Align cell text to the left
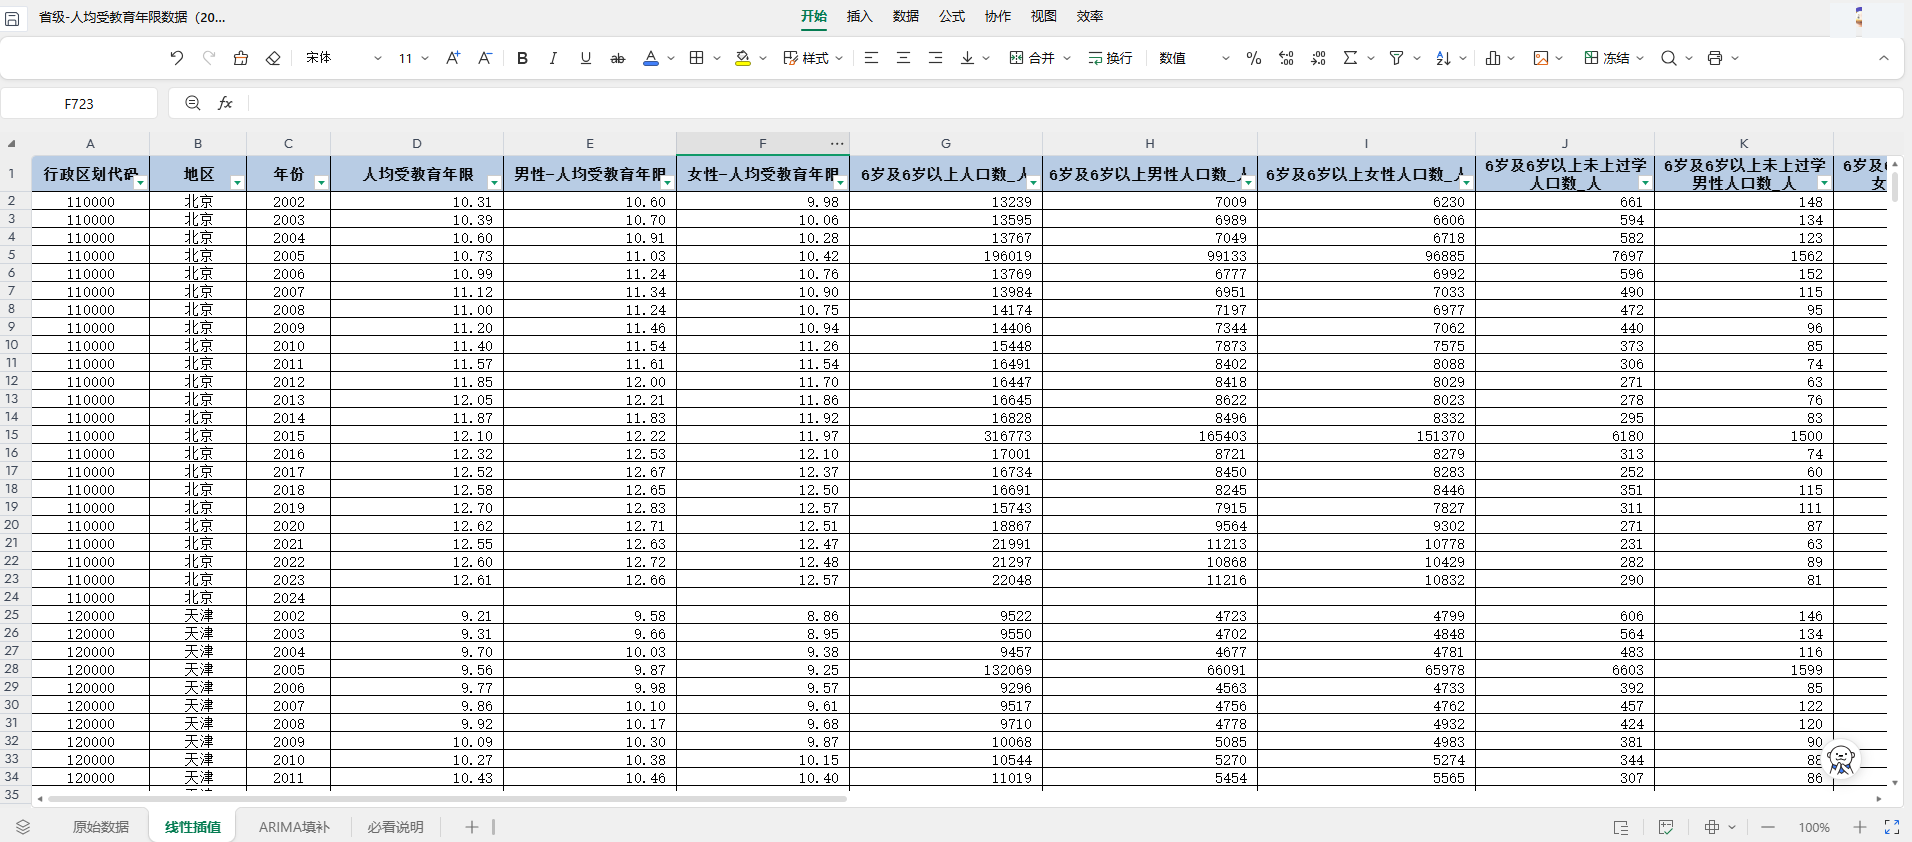 (x=871, y=58)
